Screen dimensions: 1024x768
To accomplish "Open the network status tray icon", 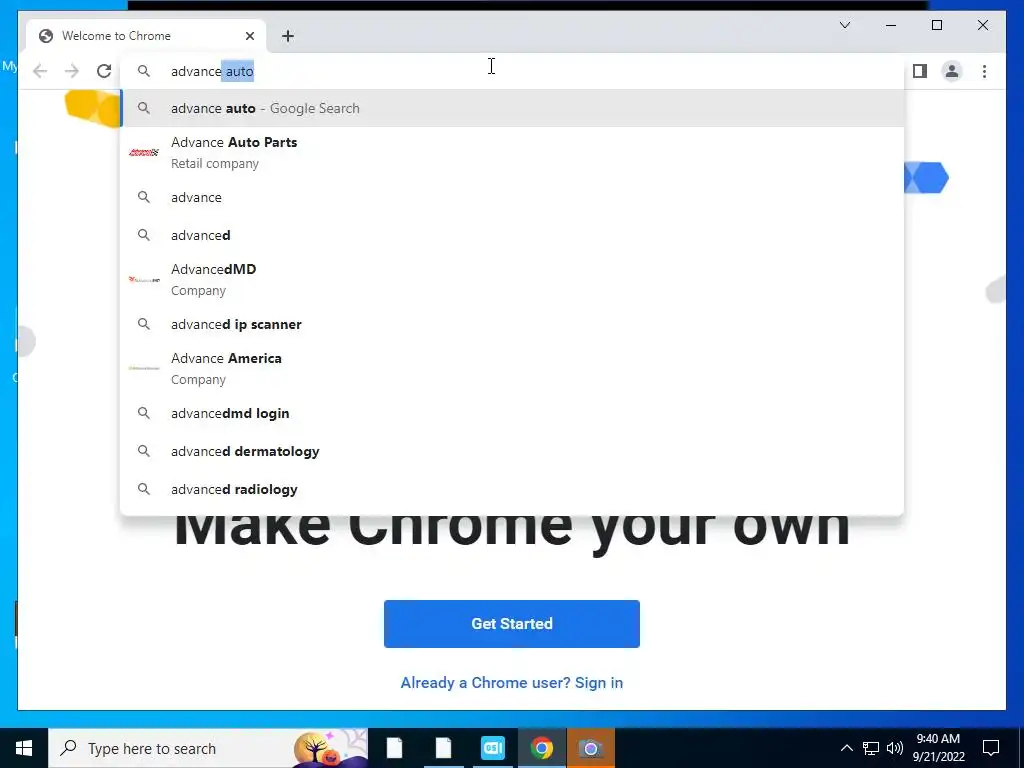I will [871, 748].
